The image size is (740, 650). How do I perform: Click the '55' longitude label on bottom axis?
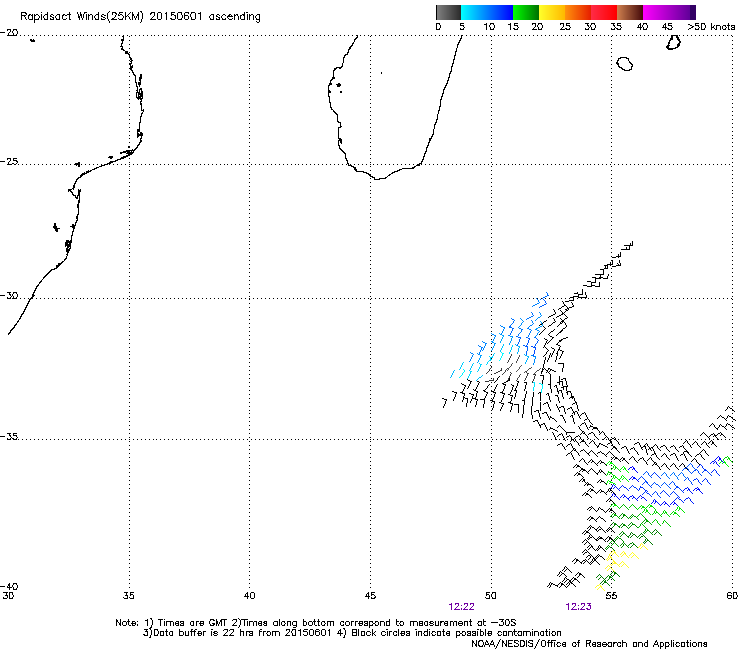(611, 596)
